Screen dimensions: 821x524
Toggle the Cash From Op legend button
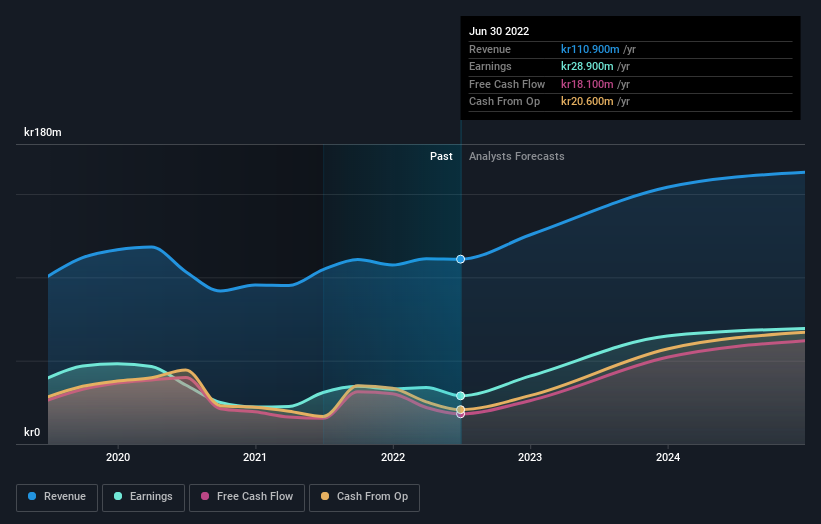[x=364, y=497]
